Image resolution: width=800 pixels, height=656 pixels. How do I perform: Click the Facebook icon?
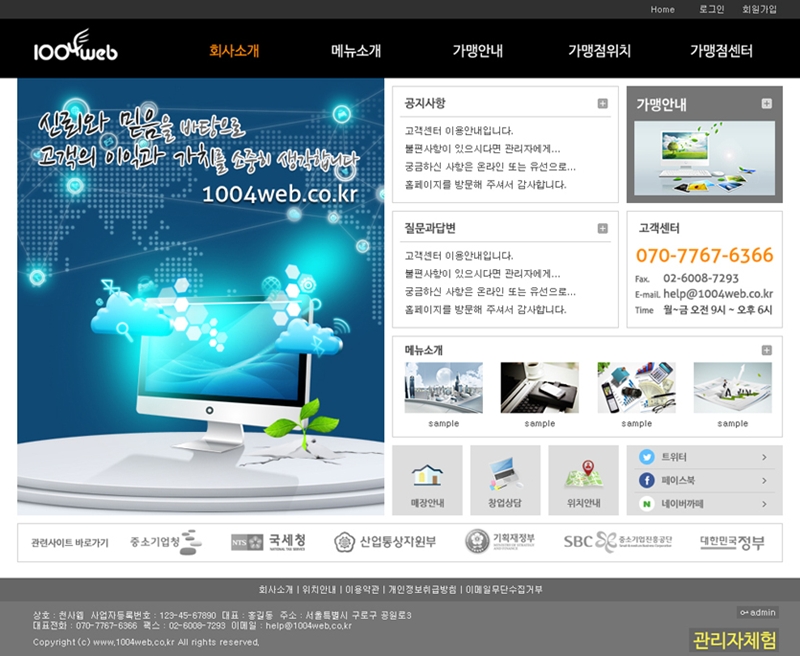coord(647,481)
